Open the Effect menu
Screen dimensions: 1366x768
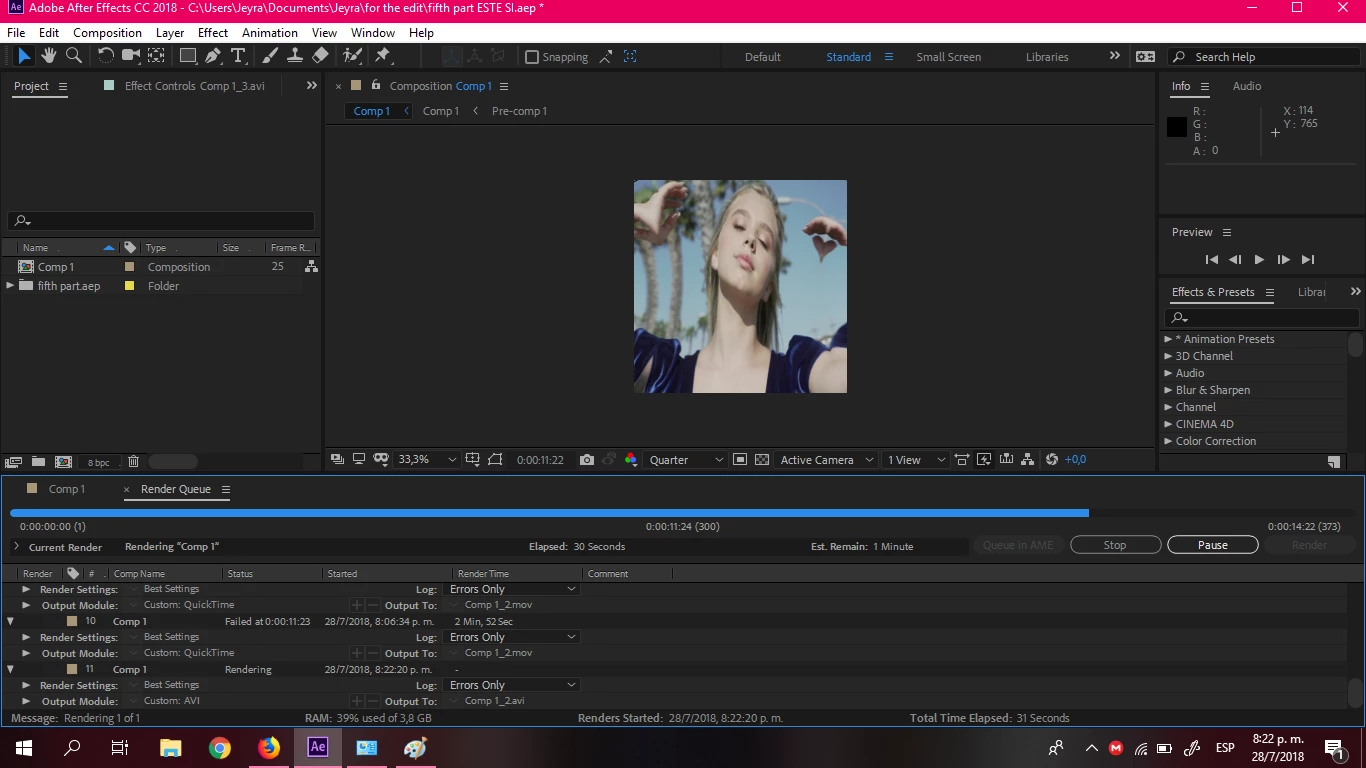click(x=213, y=32)
